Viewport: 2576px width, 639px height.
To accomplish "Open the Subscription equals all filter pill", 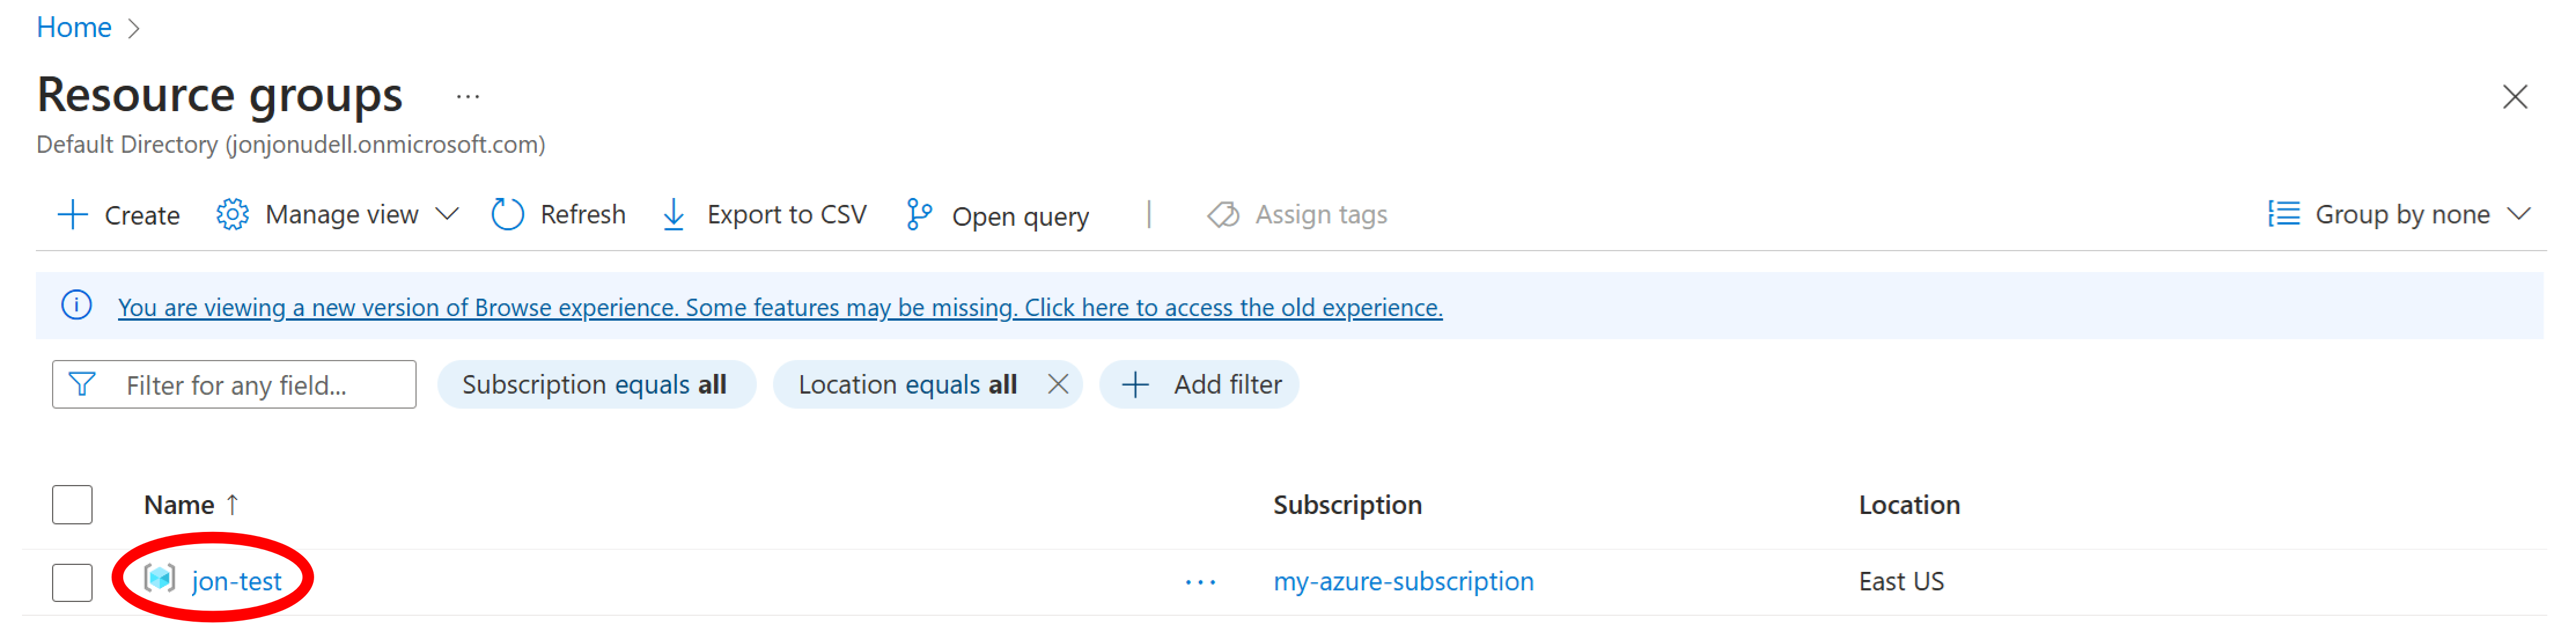I will click(x=596, y=383).
